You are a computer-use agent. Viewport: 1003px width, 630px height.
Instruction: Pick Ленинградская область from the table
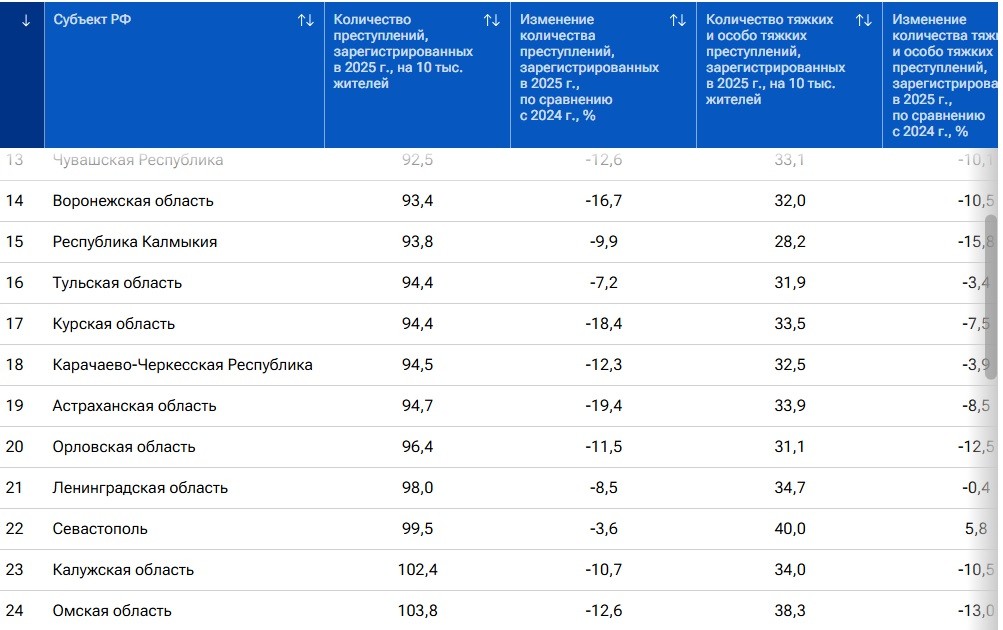pyautogui.click(x=140, y=488)
